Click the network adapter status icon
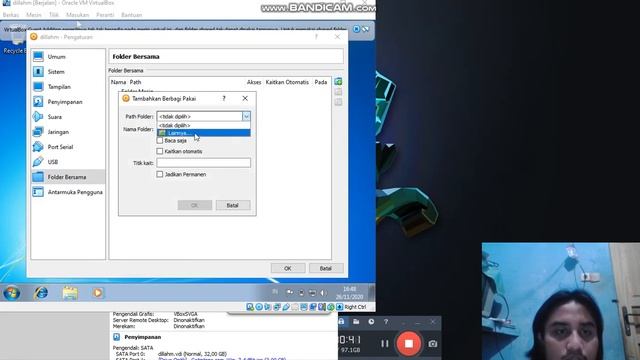This screenshot has height=360, width=640. tap(277, 307)
